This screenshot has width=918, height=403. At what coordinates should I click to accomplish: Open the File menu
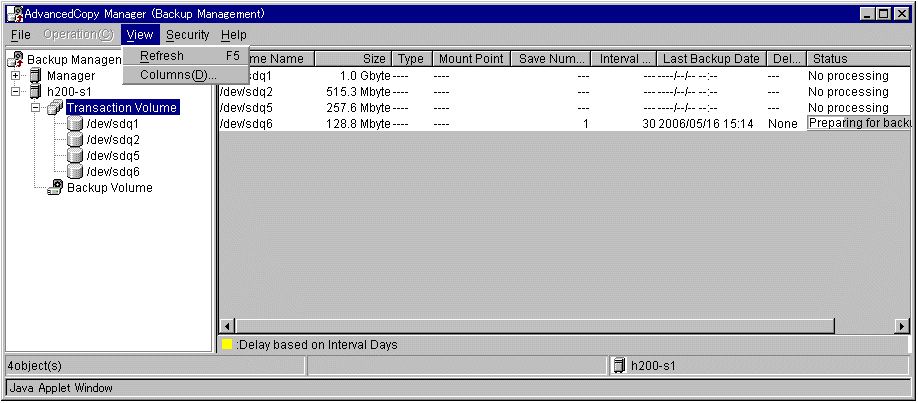click(x=20, y=35)
